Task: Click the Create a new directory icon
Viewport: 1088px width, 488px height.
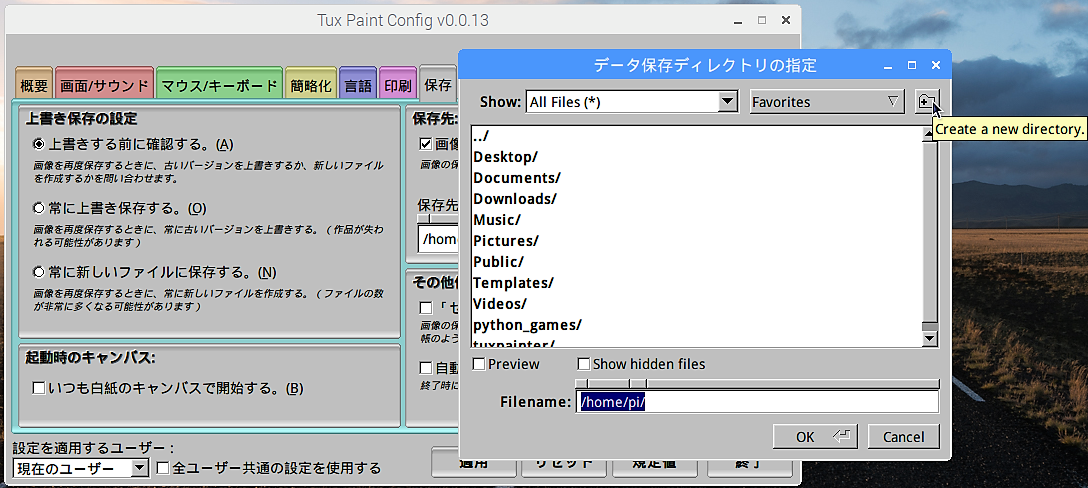Action: click(927, 102)
